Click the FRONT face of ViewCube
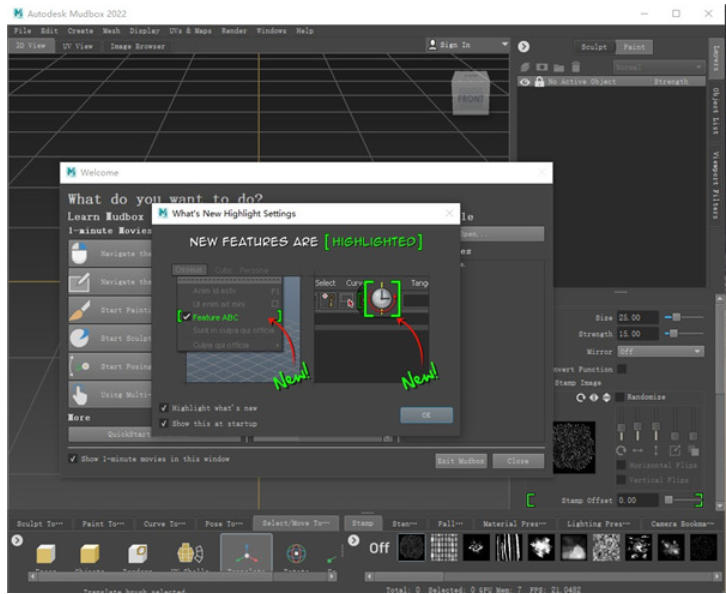 470,98
